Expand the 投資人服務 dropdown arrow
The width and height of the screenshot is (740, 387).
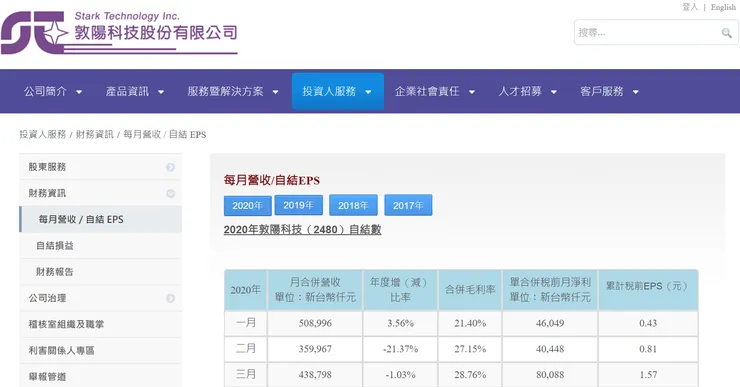point(368,92)
